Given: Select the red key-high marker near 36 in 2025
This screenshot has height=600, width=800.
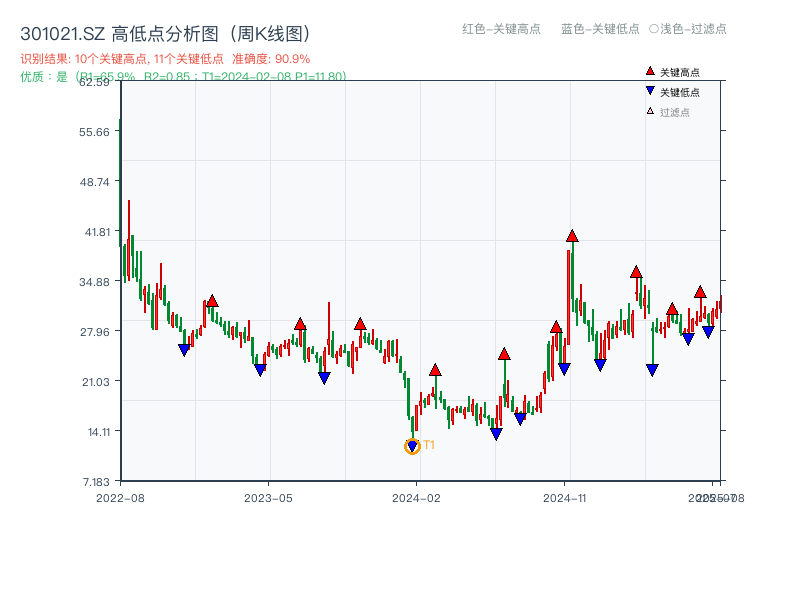Looking at the screenshot, I should pos(636,272).
